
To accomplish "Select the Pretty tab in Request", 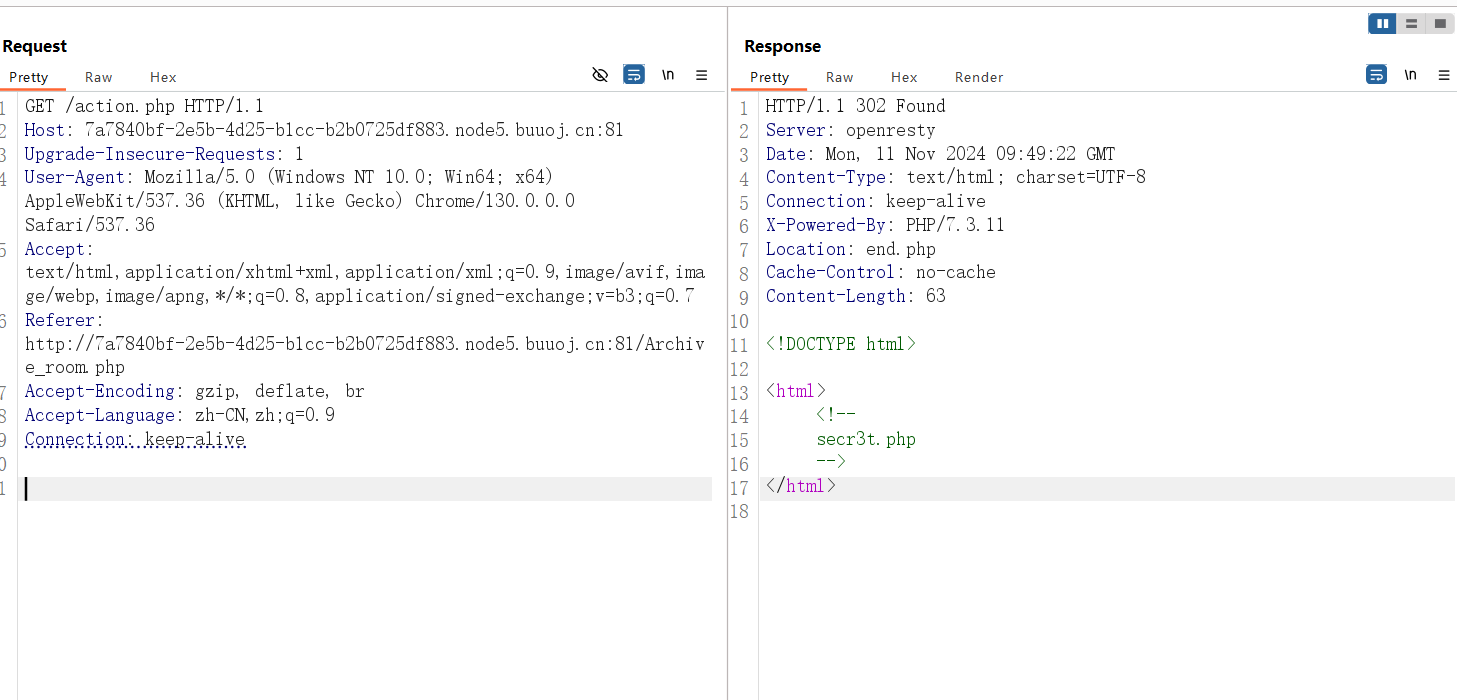I will (x=29, y=77).
